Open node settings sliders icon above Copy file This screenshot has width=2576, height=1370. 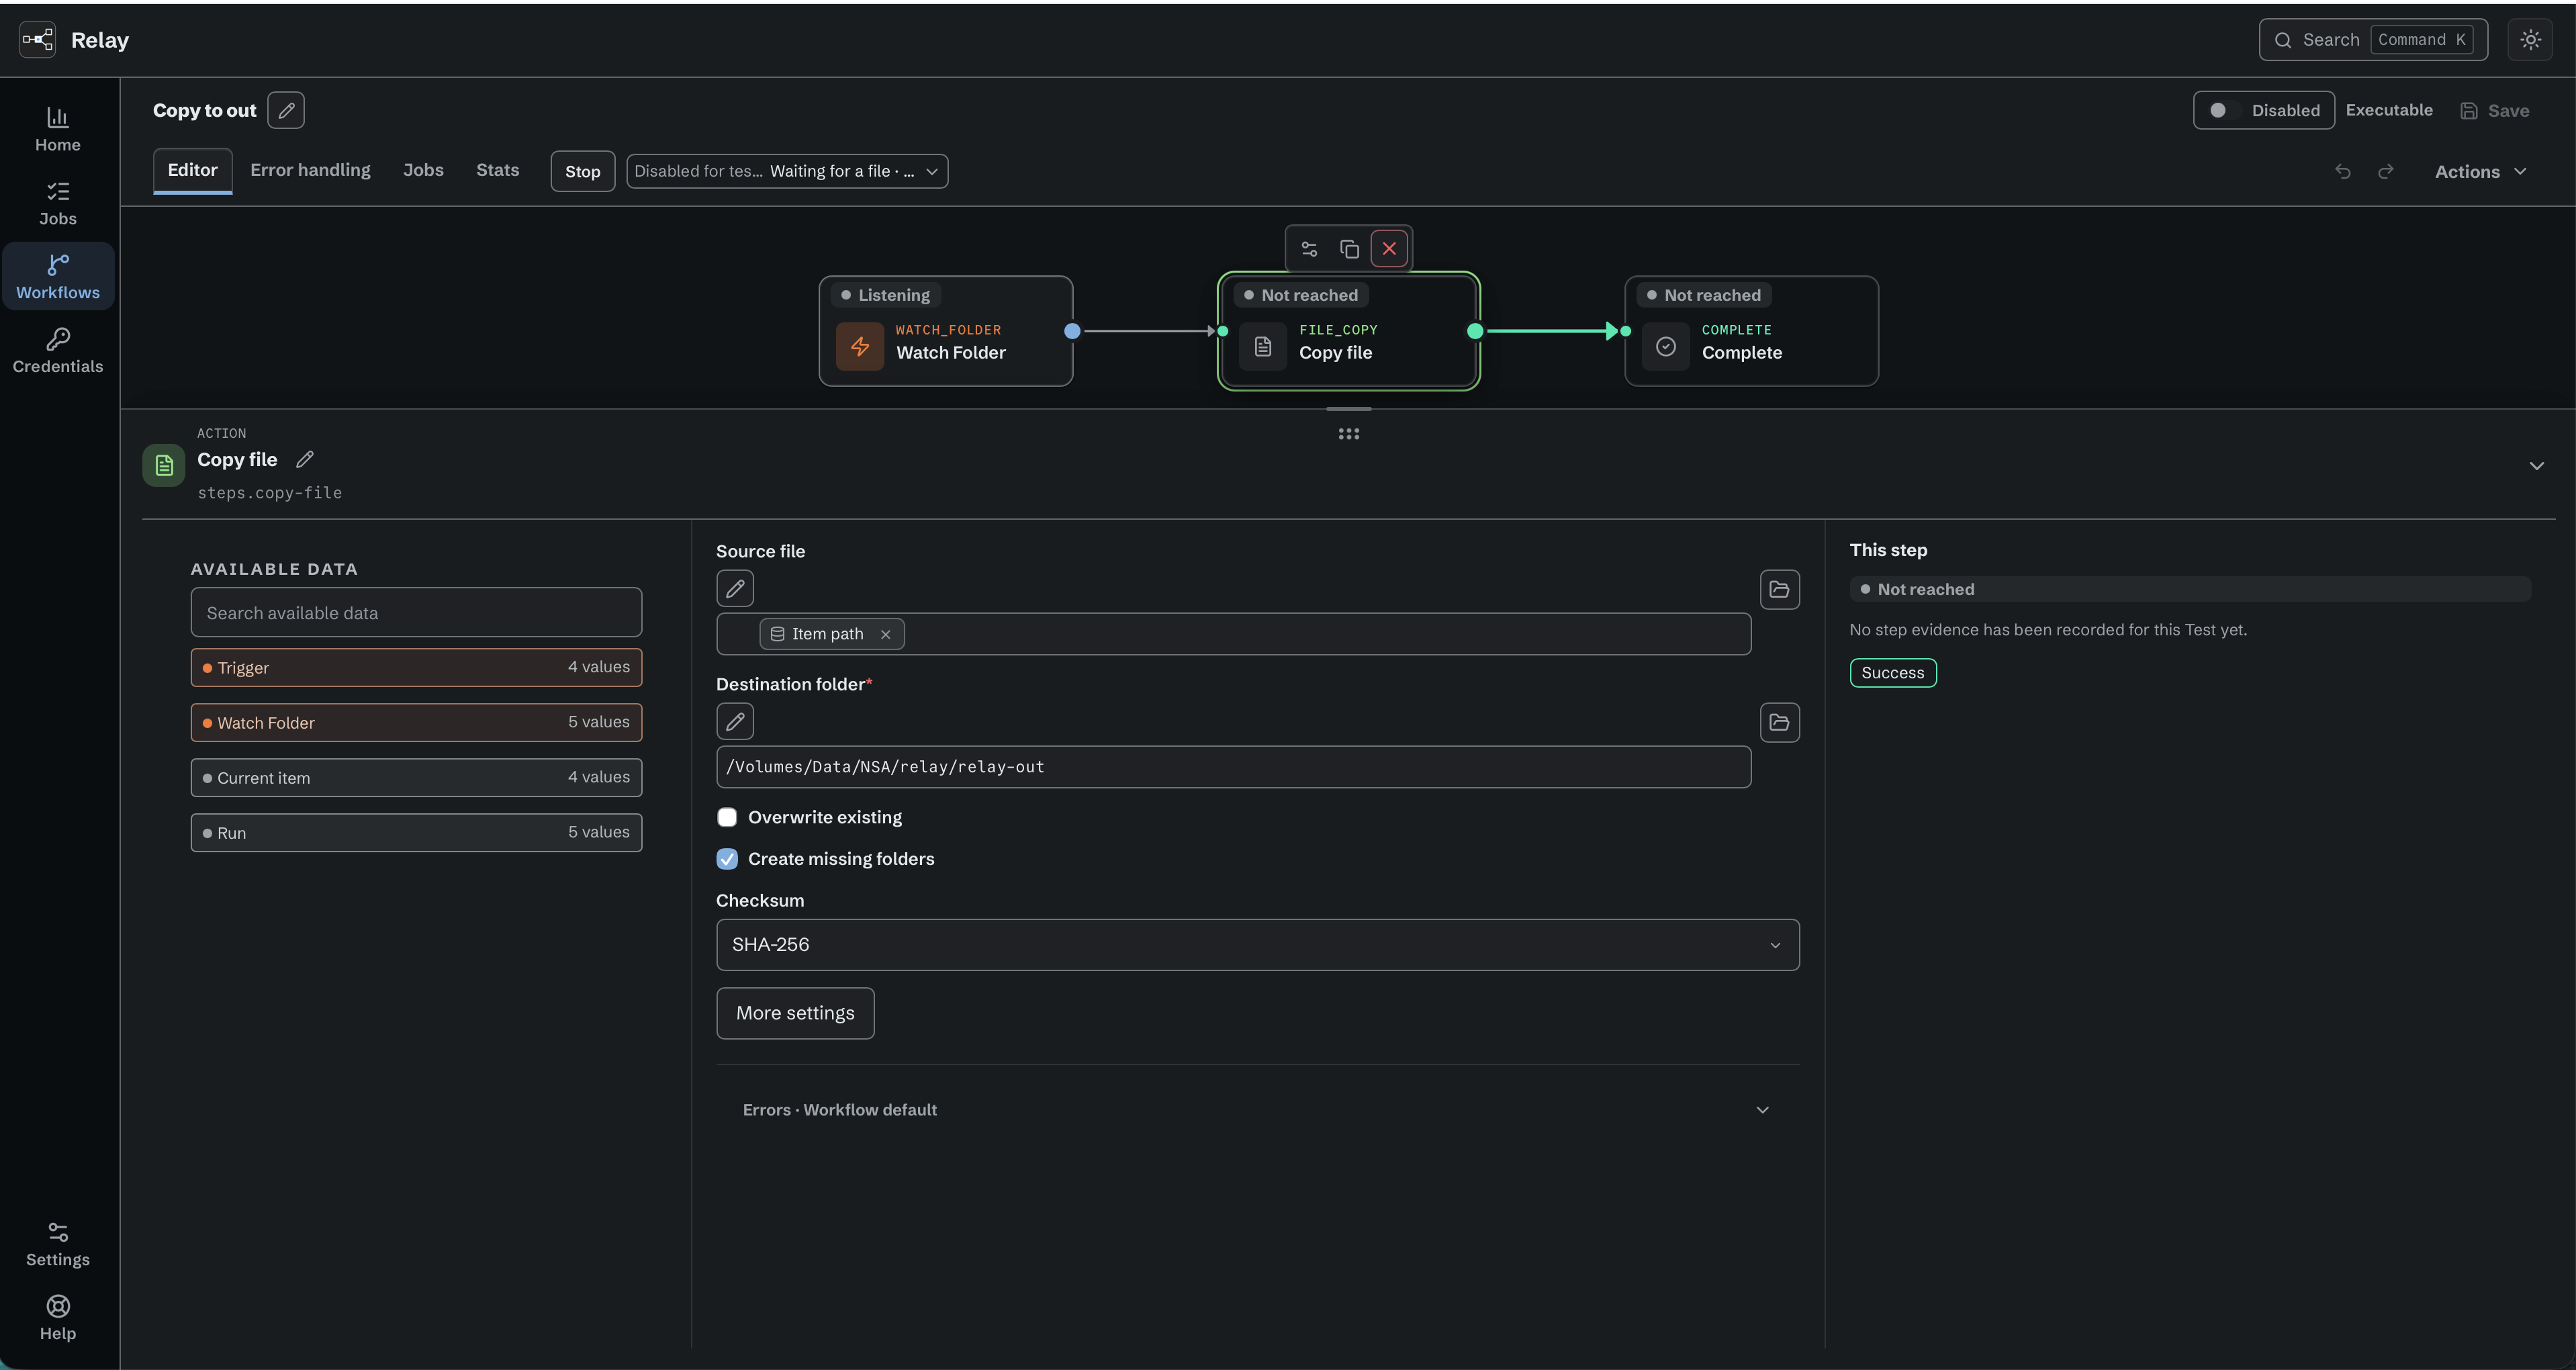1309,249
